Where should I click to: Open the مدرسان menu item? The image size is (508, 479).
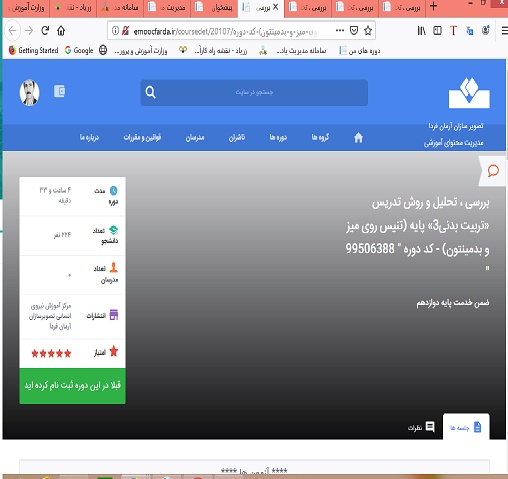pos(195,137)
